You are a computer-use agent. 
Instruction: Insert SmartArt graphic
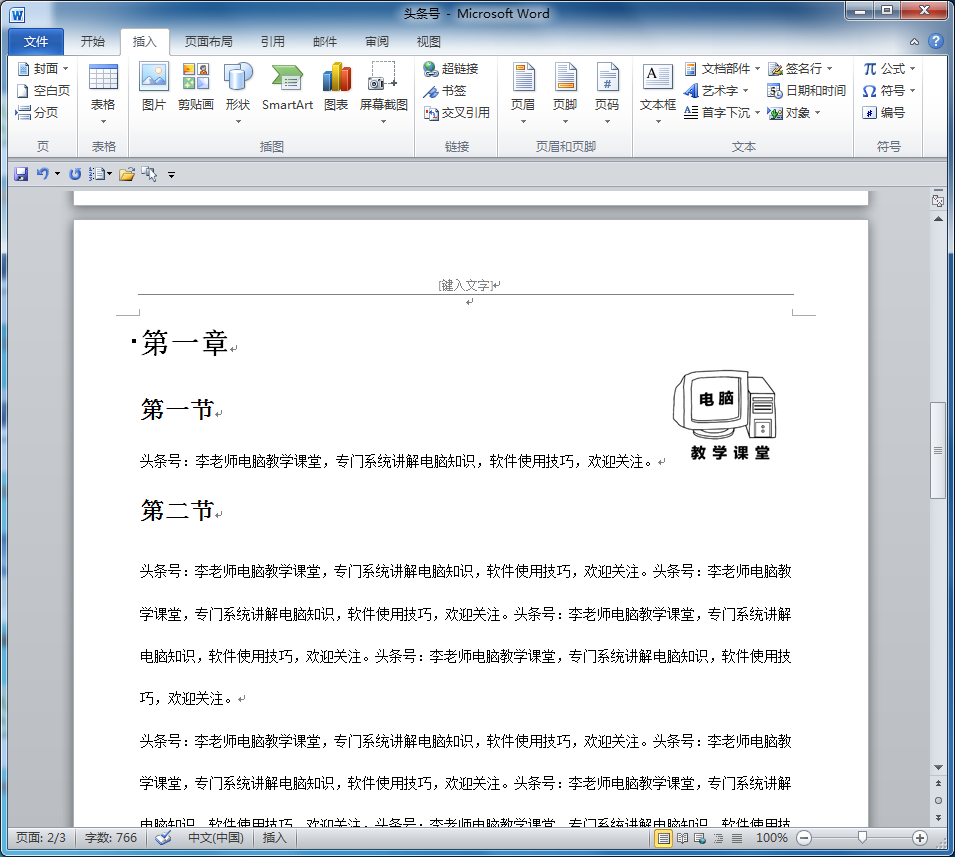287,88
